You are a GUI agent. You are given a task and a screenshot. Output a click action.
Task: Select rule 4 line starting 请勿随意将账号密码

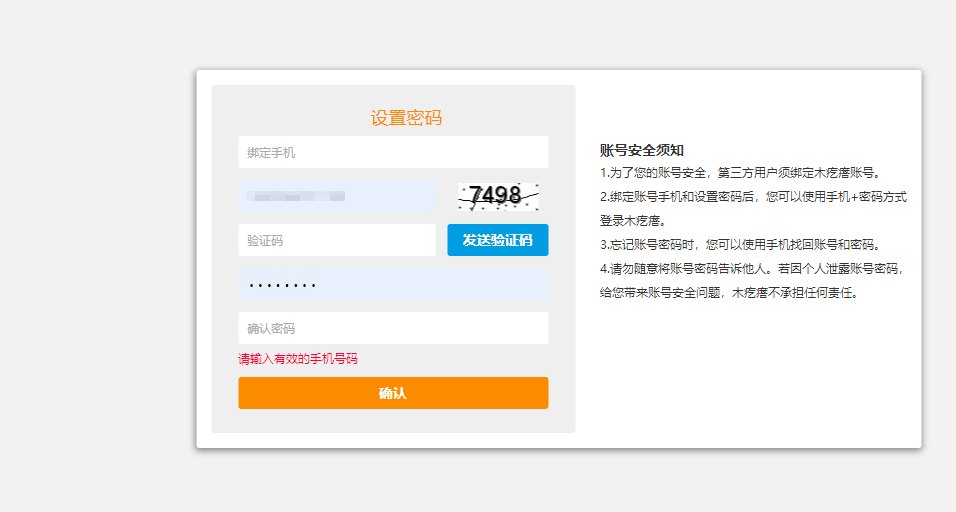(x=752, y=269)
